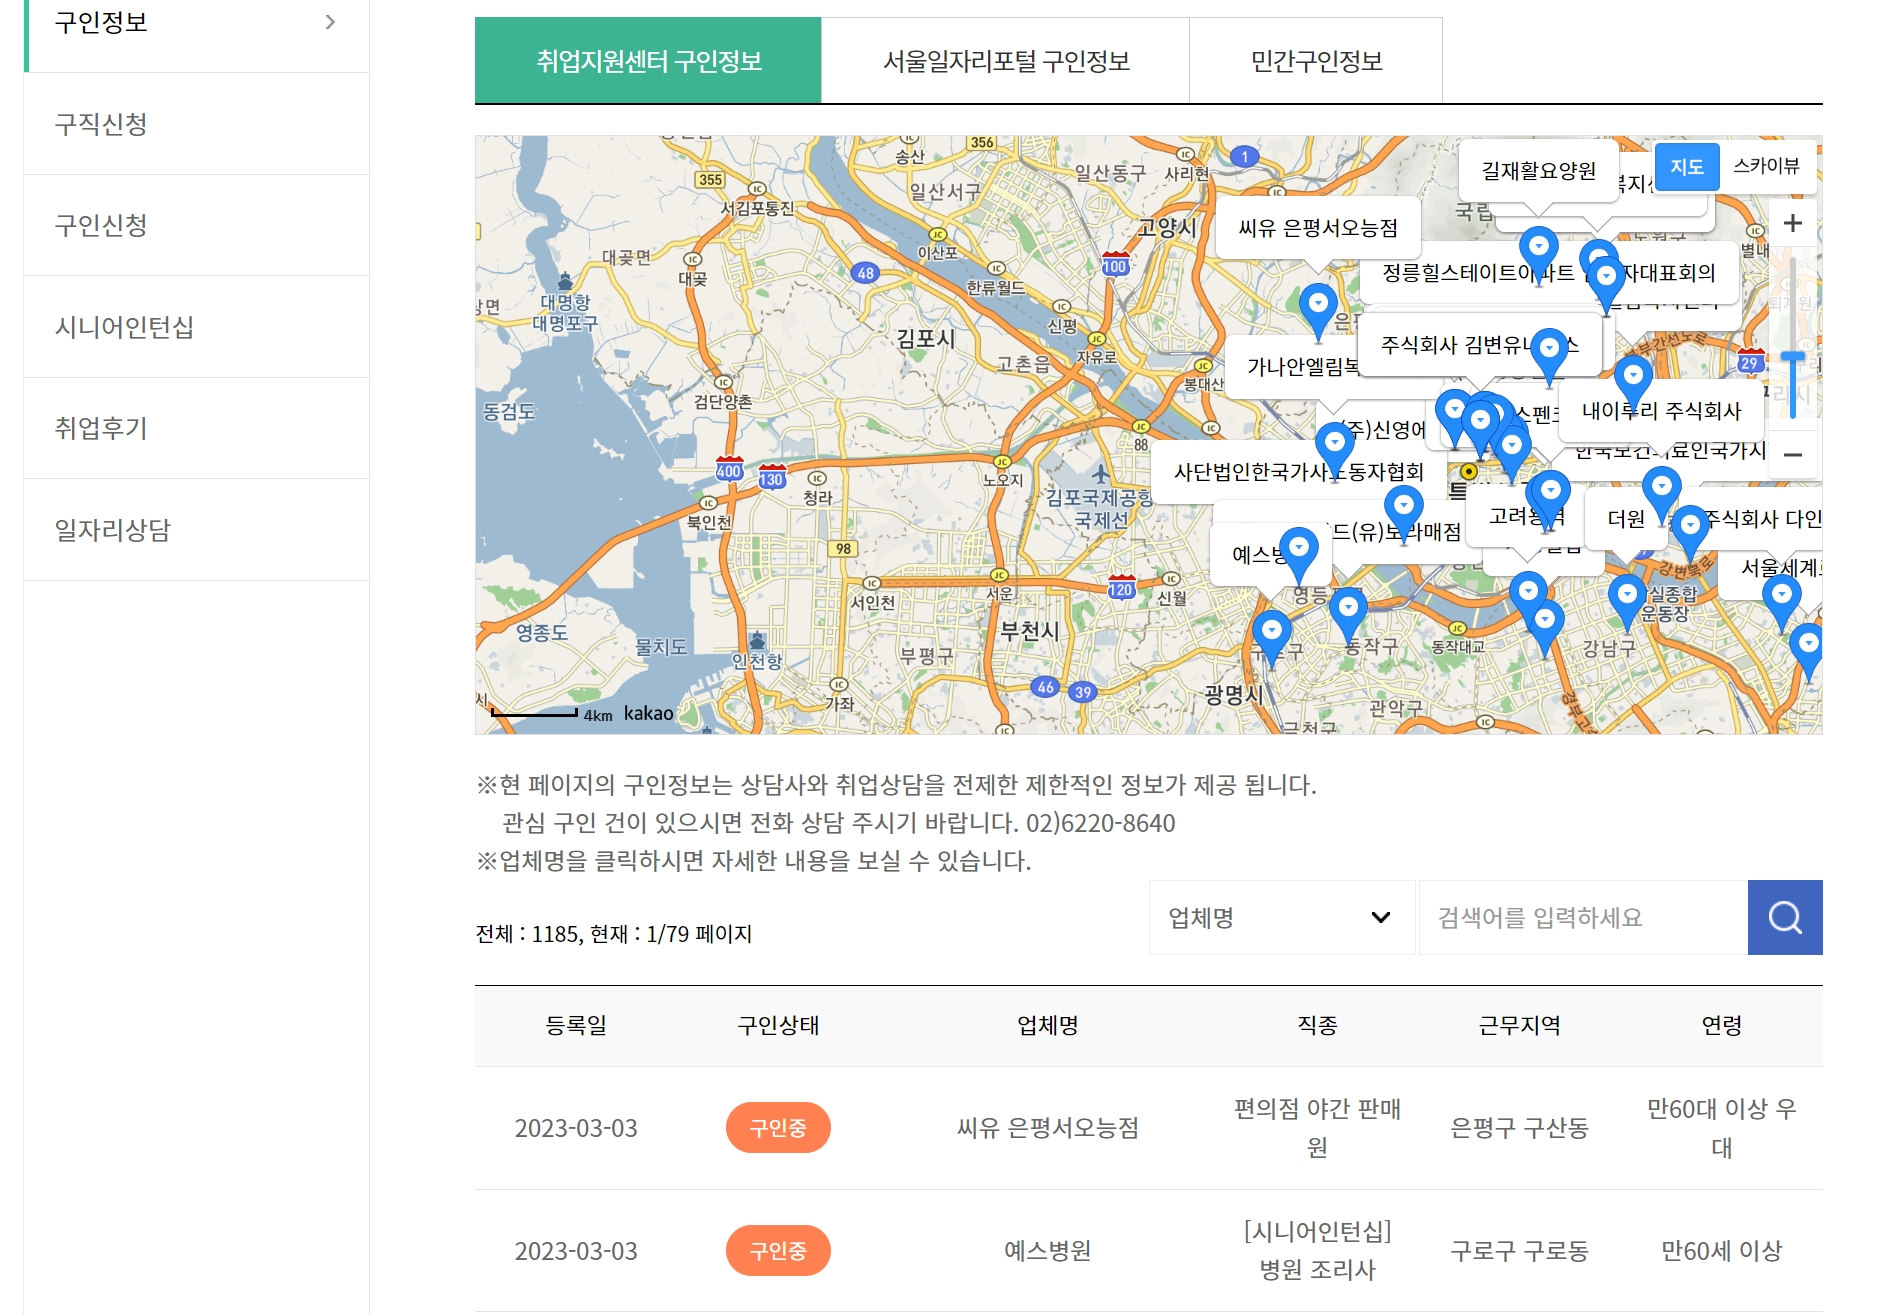Open the 예스병원 company link
The width and height of the screenshot is (1897, 1315).
(1047, 1251)
